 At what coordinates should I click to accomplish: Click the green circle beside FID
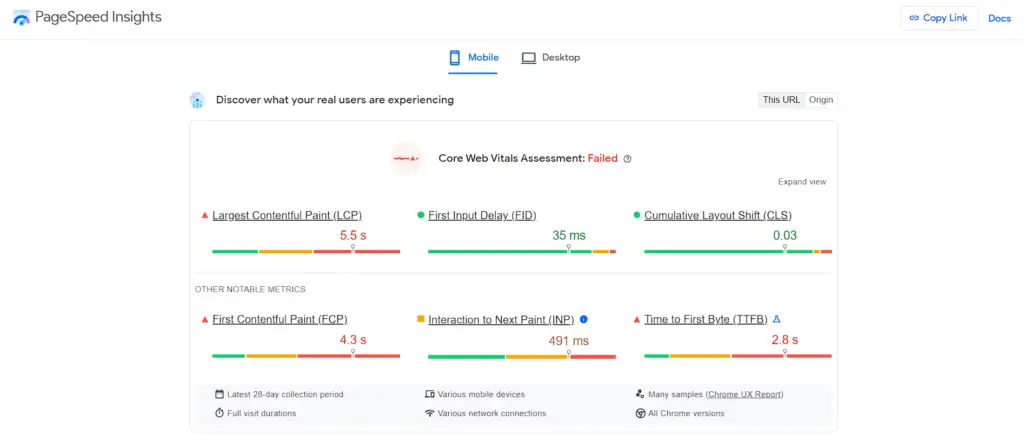coord(421,215)
